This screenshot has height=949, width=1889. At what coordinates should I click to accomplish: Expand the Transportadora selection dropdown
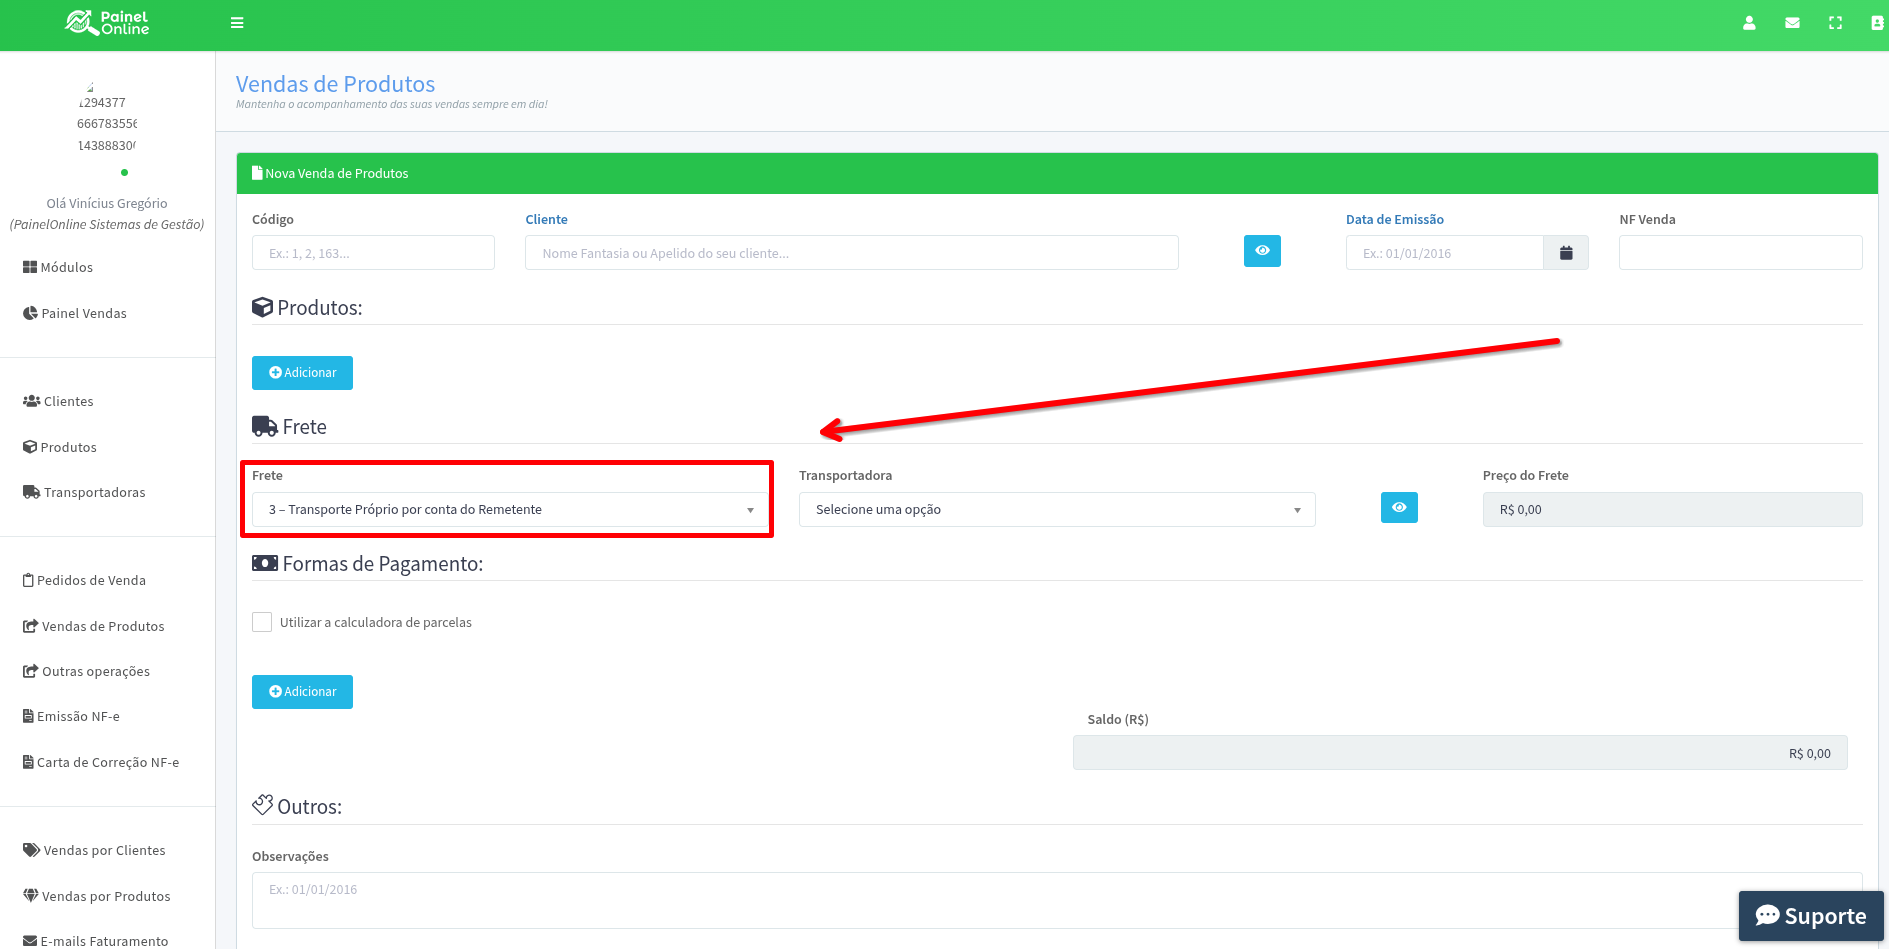[1056, 510]
